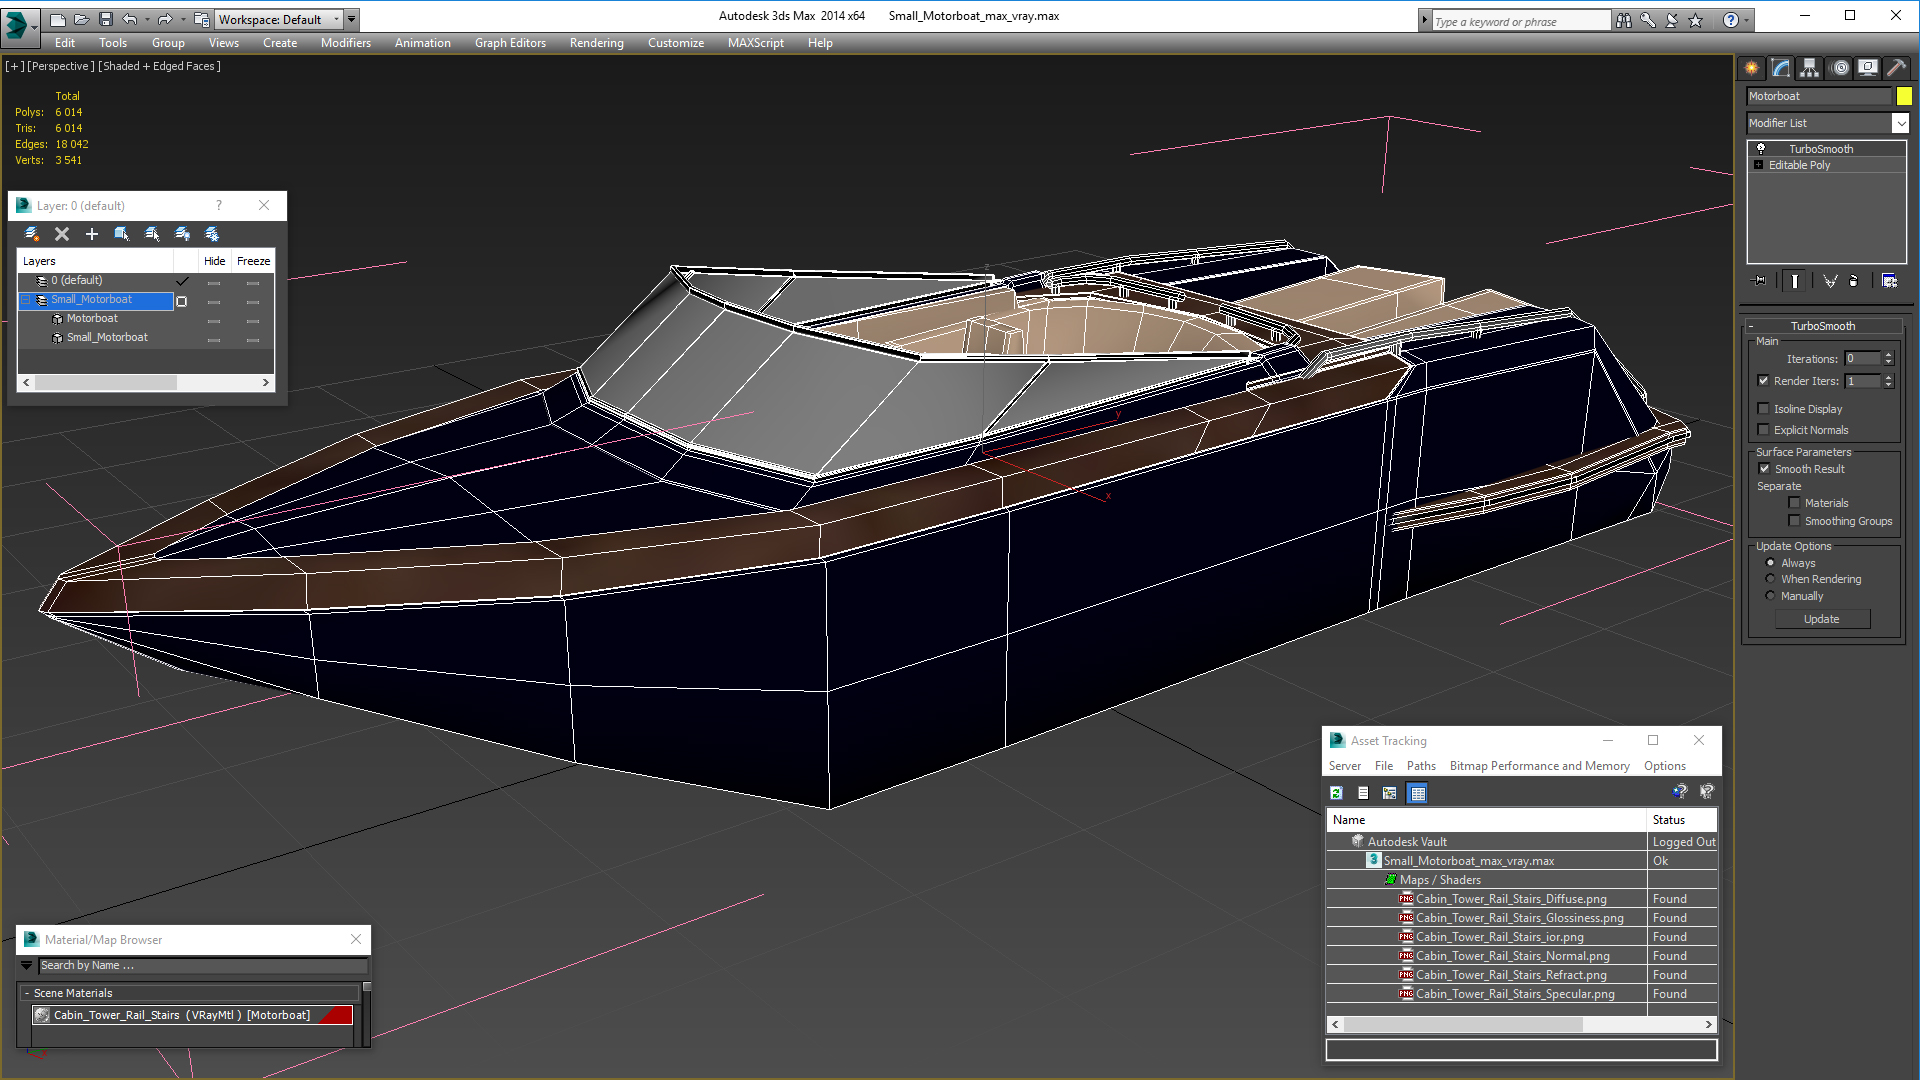The width and height of the screenshot is (1920, 1080).
Task: Click the yellow object color swatch
Action: (x=1904, y=96)
